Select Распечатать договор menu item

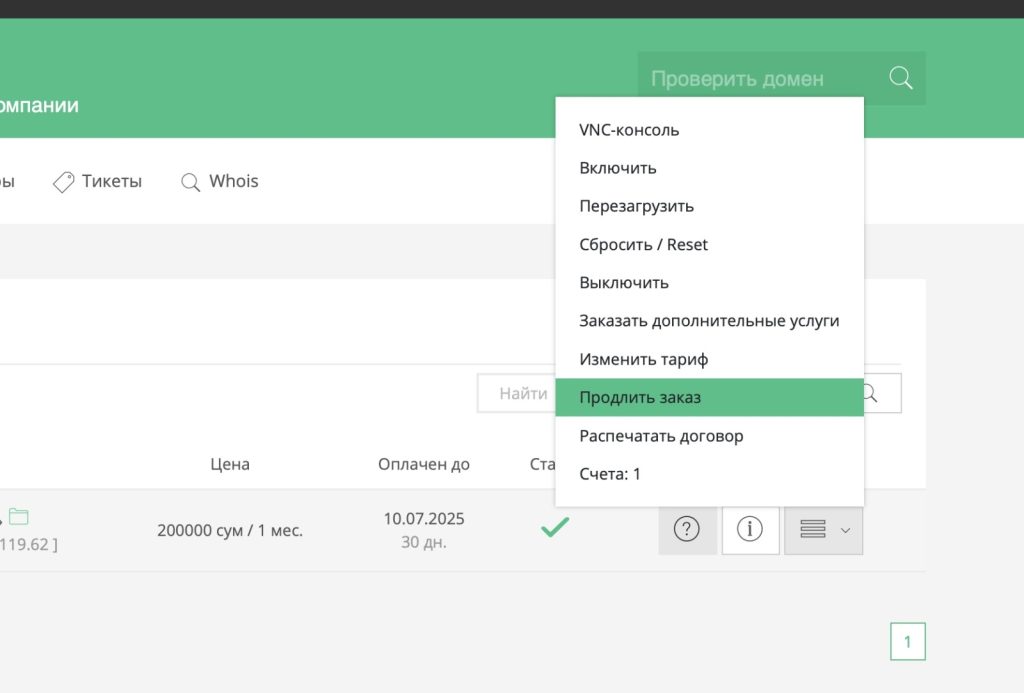click(x=709, y=436)
